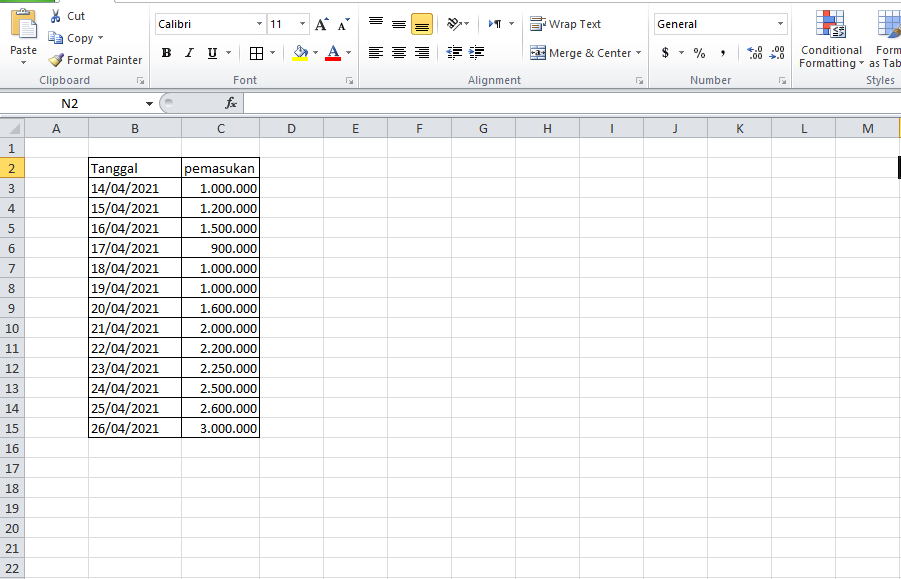The image size is (901, 579).
Task: Click the Increase Decimal icon
Action: 754,53
